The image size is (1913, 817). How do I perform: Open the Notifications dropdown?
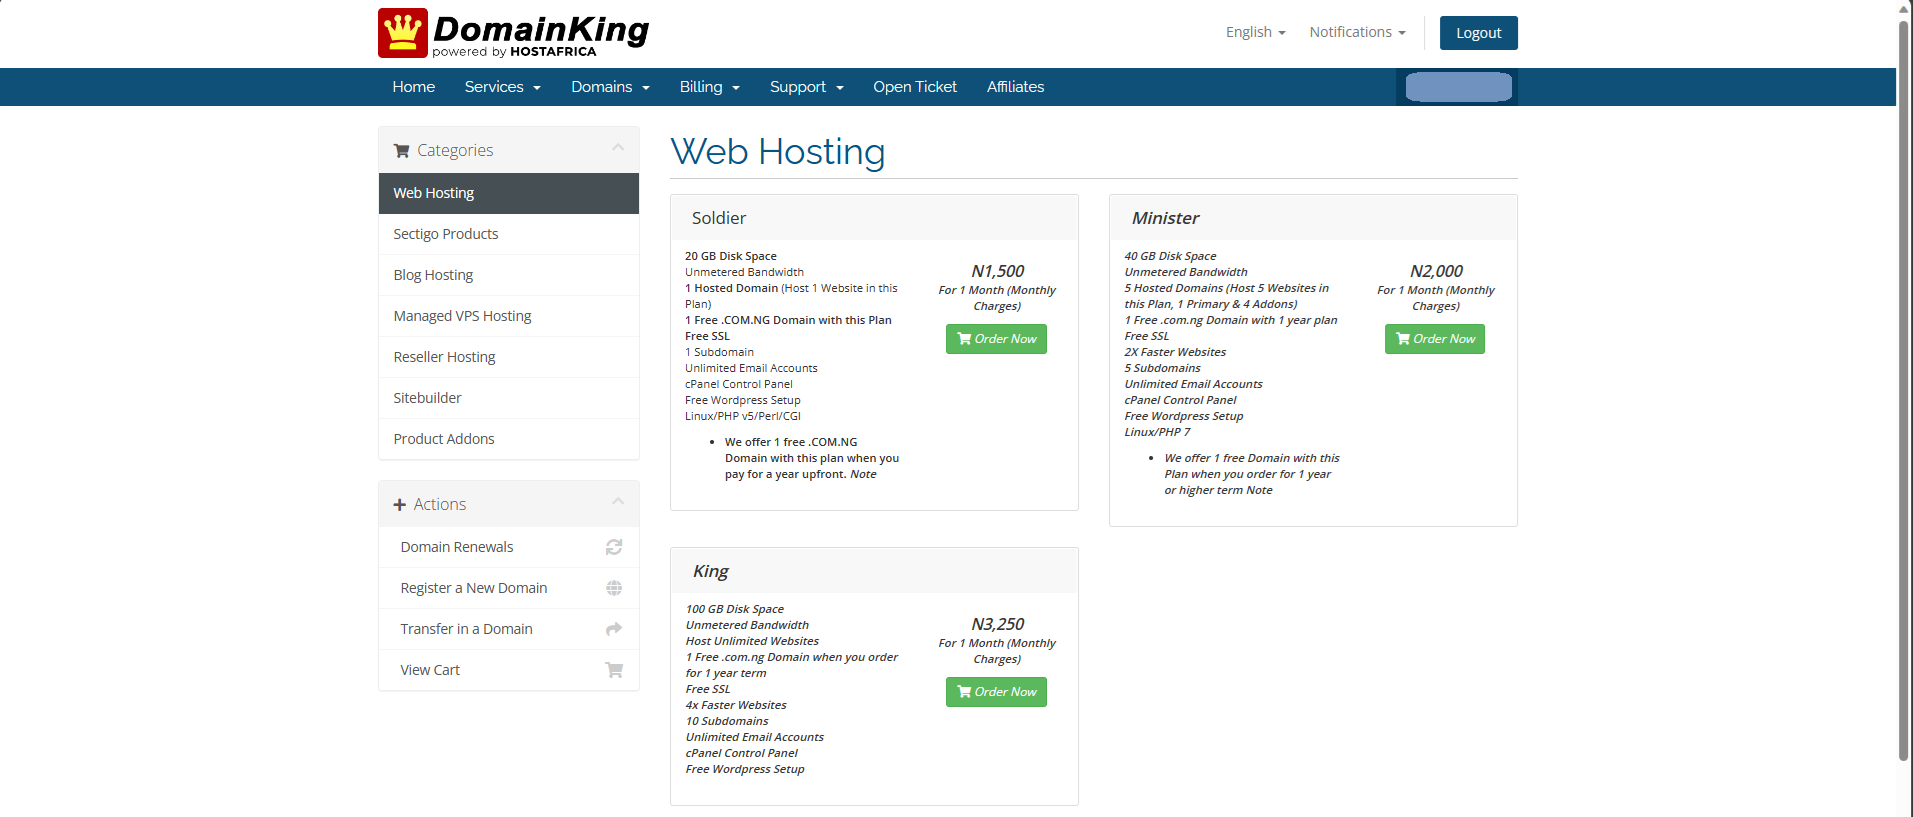1357,32
